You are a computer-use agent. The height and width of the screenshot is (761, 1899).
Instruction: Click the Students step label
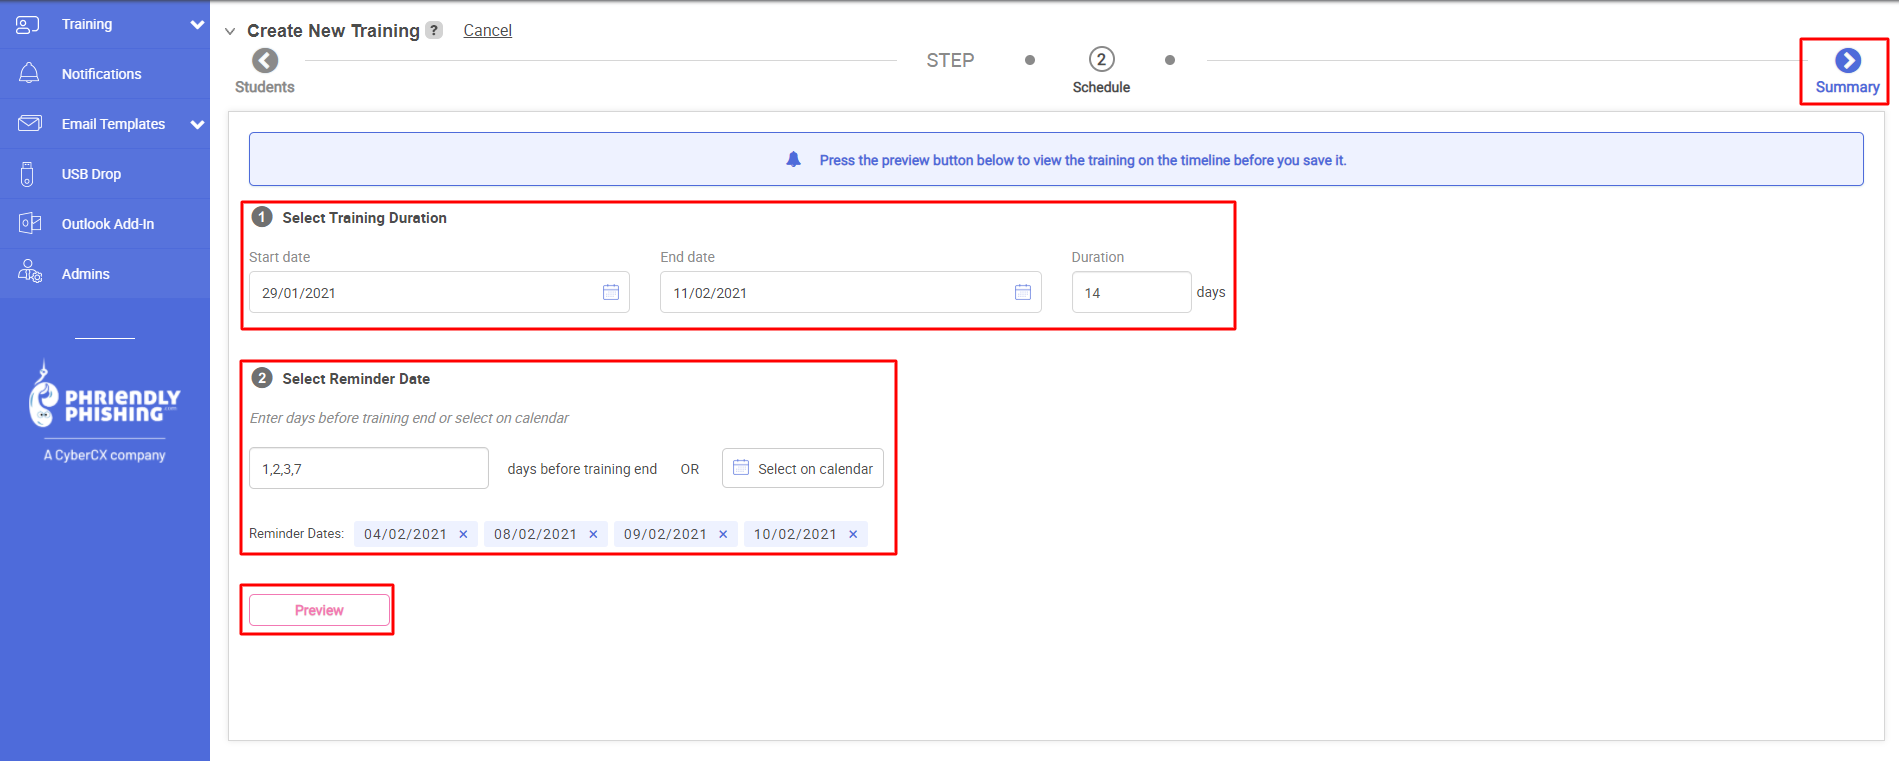265,87
